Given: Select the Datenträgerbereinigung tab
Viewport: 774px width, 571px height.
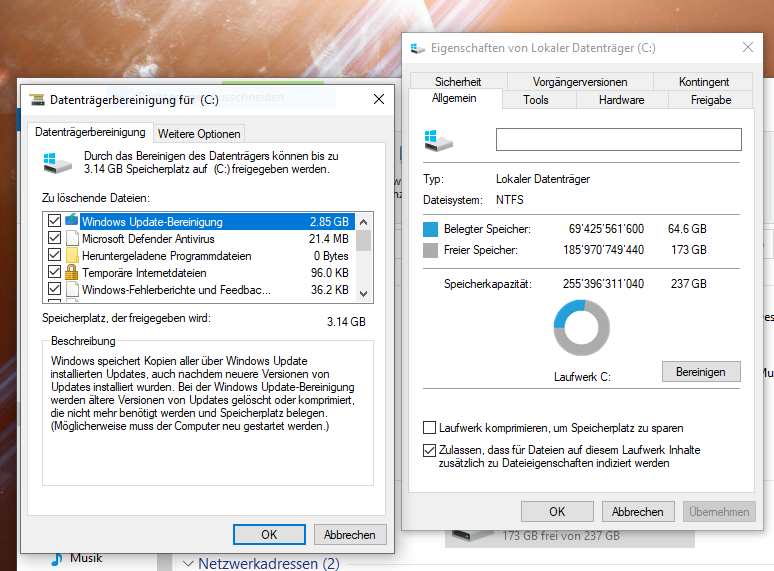Looking at the screenshot, I should 90,132.
